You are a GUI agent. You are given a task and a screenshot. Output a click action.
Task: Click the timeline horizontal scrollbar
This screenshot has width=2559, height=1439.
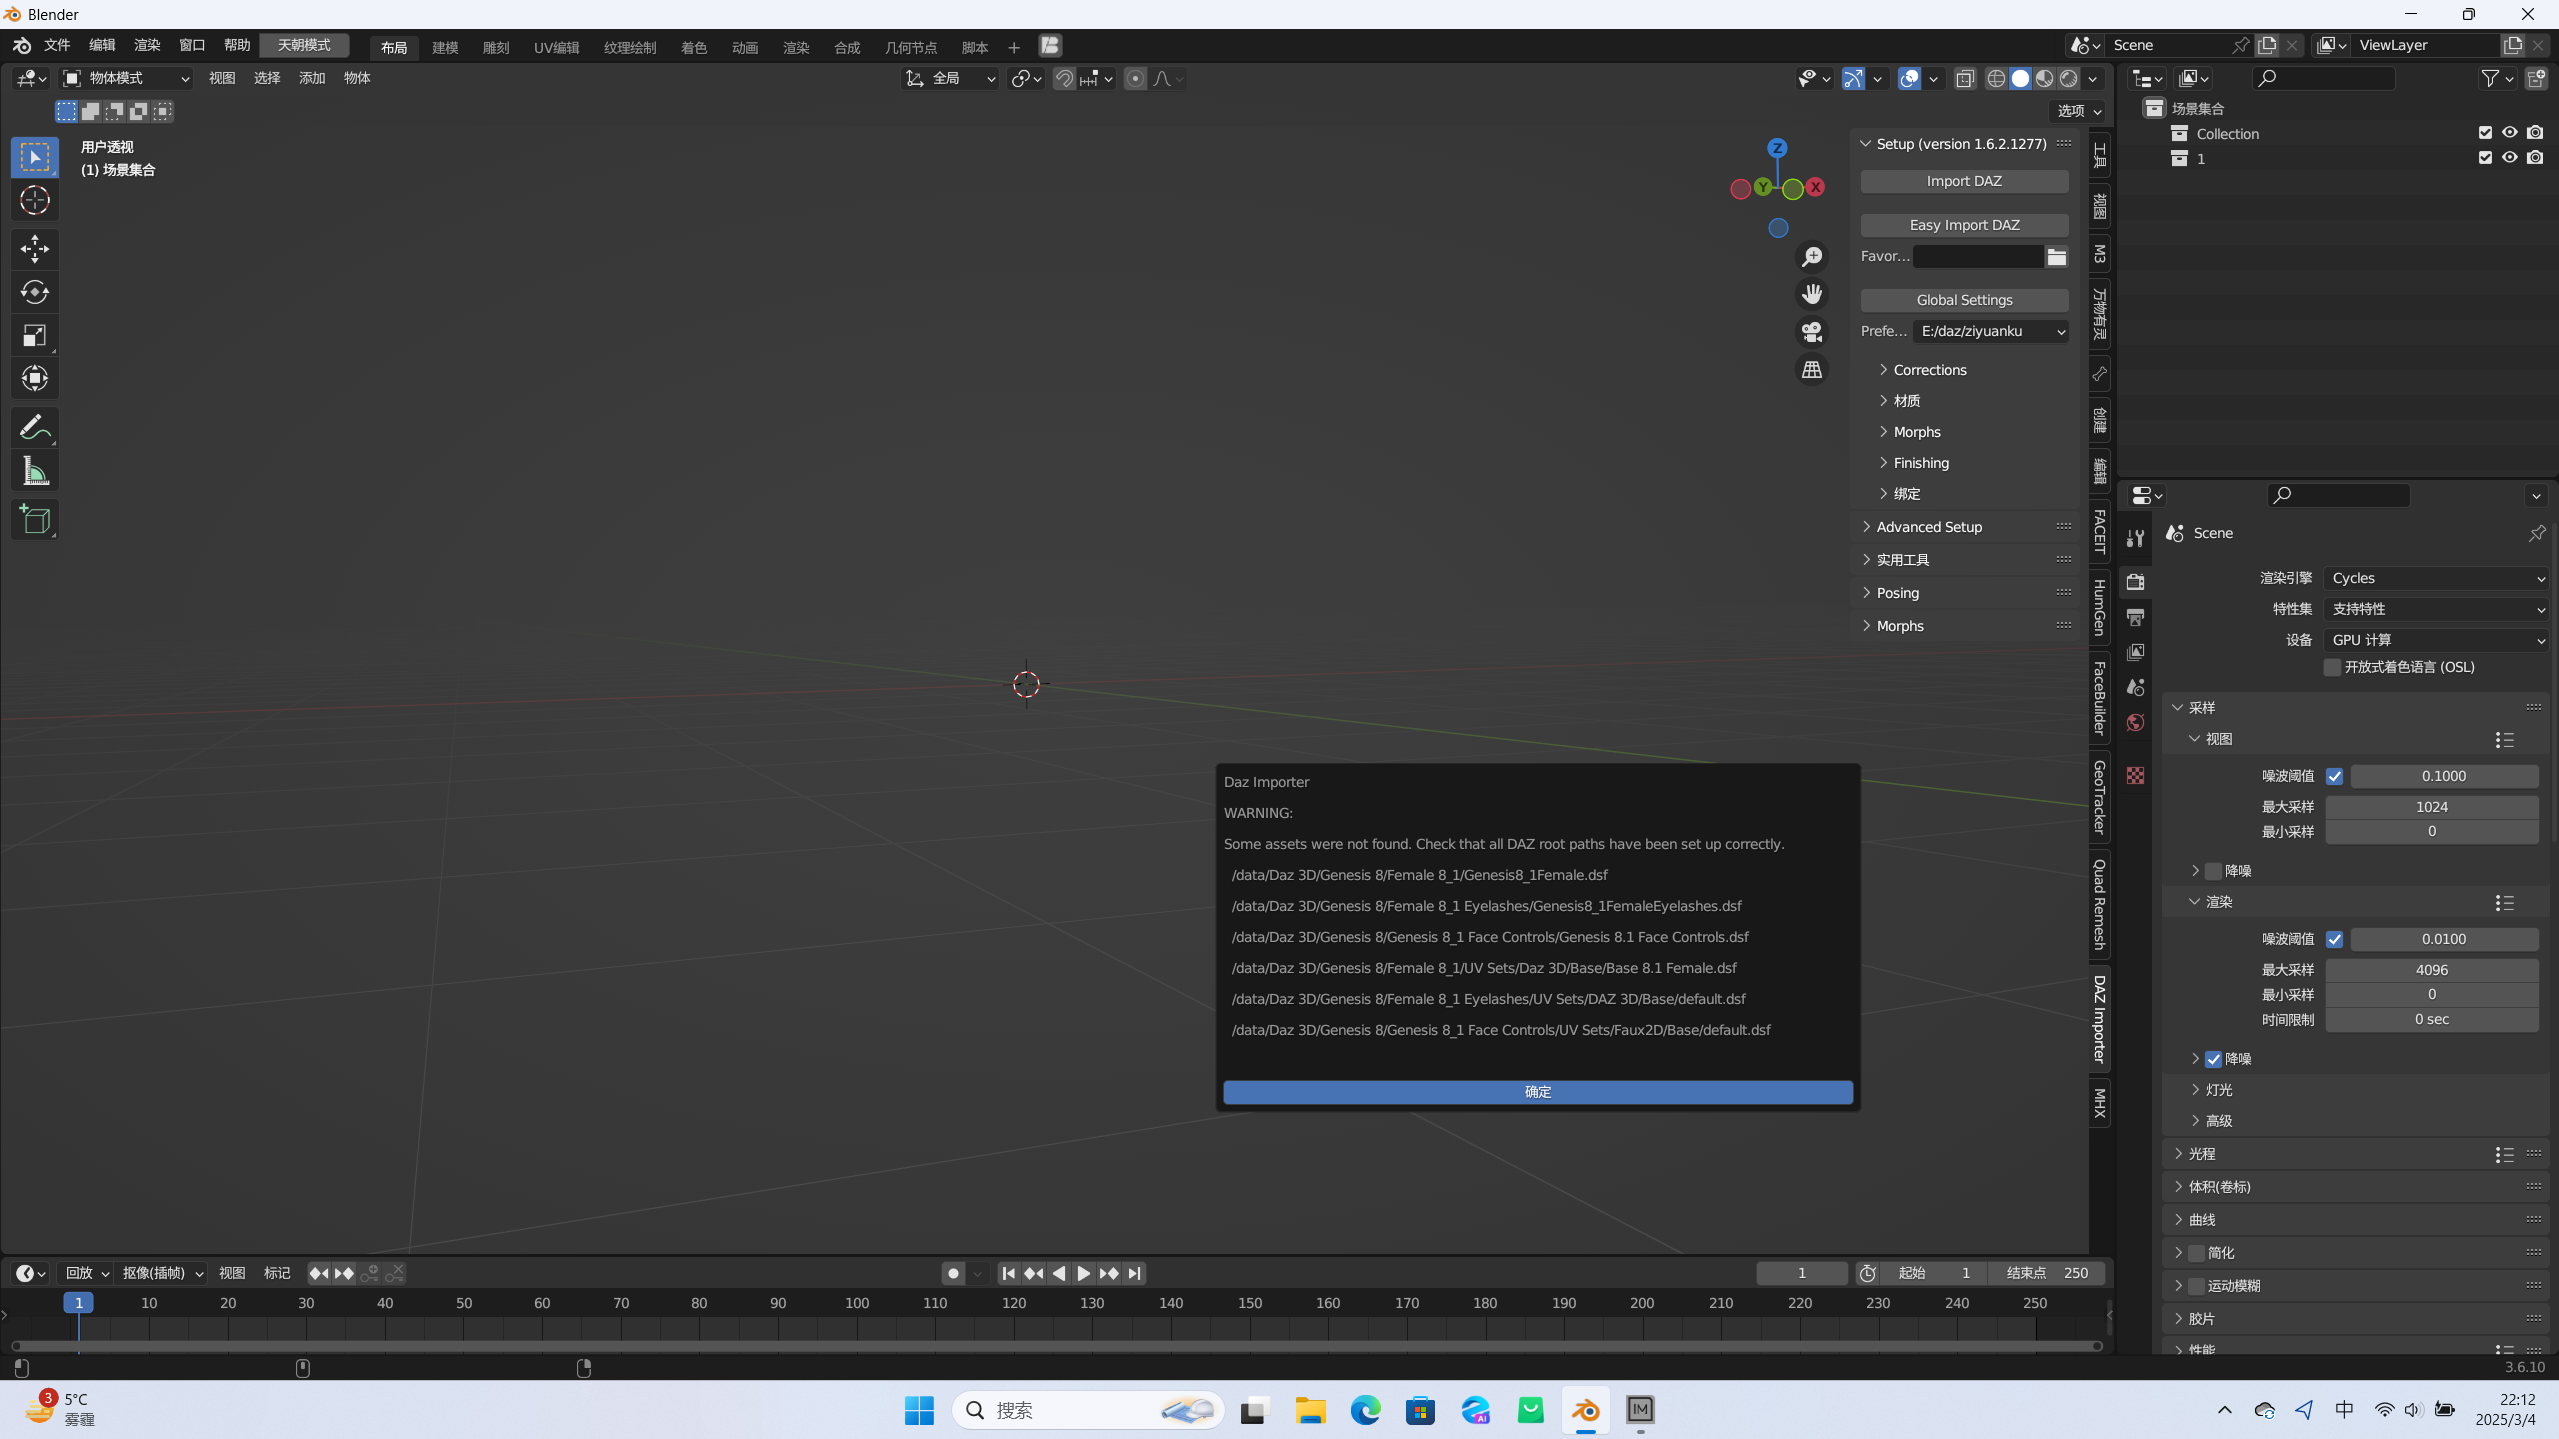click(1055, 1346)
